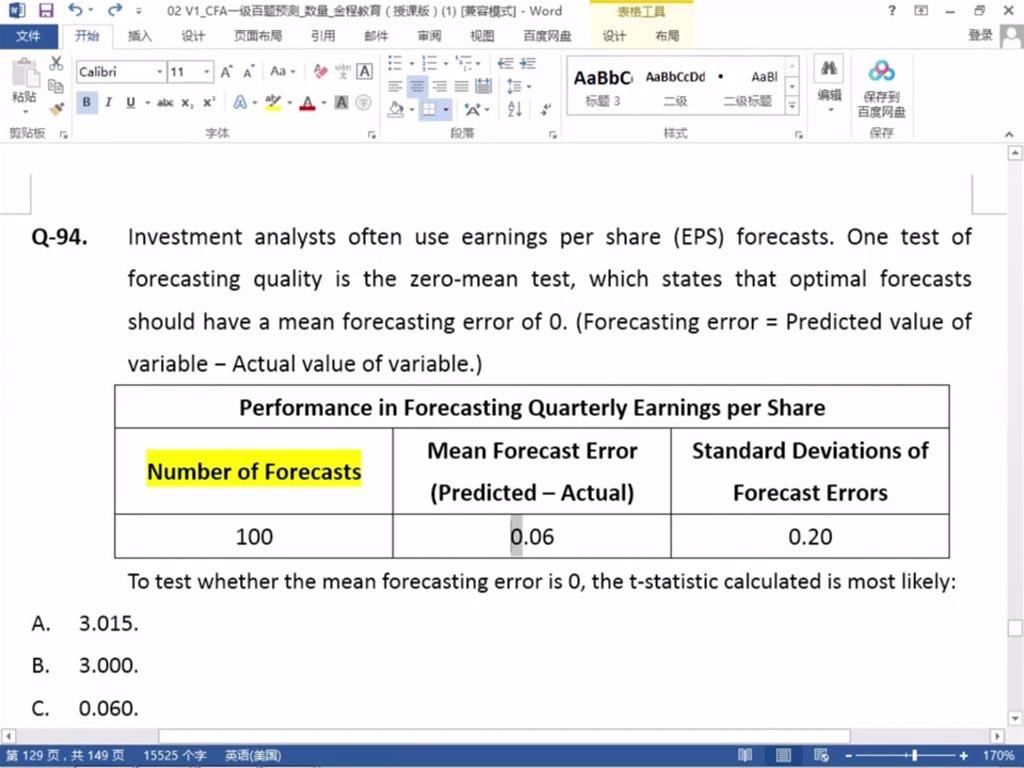The width and height of the screenshot is (1024, 768).
Task: Increase paragraph indent
Action: 528,63
